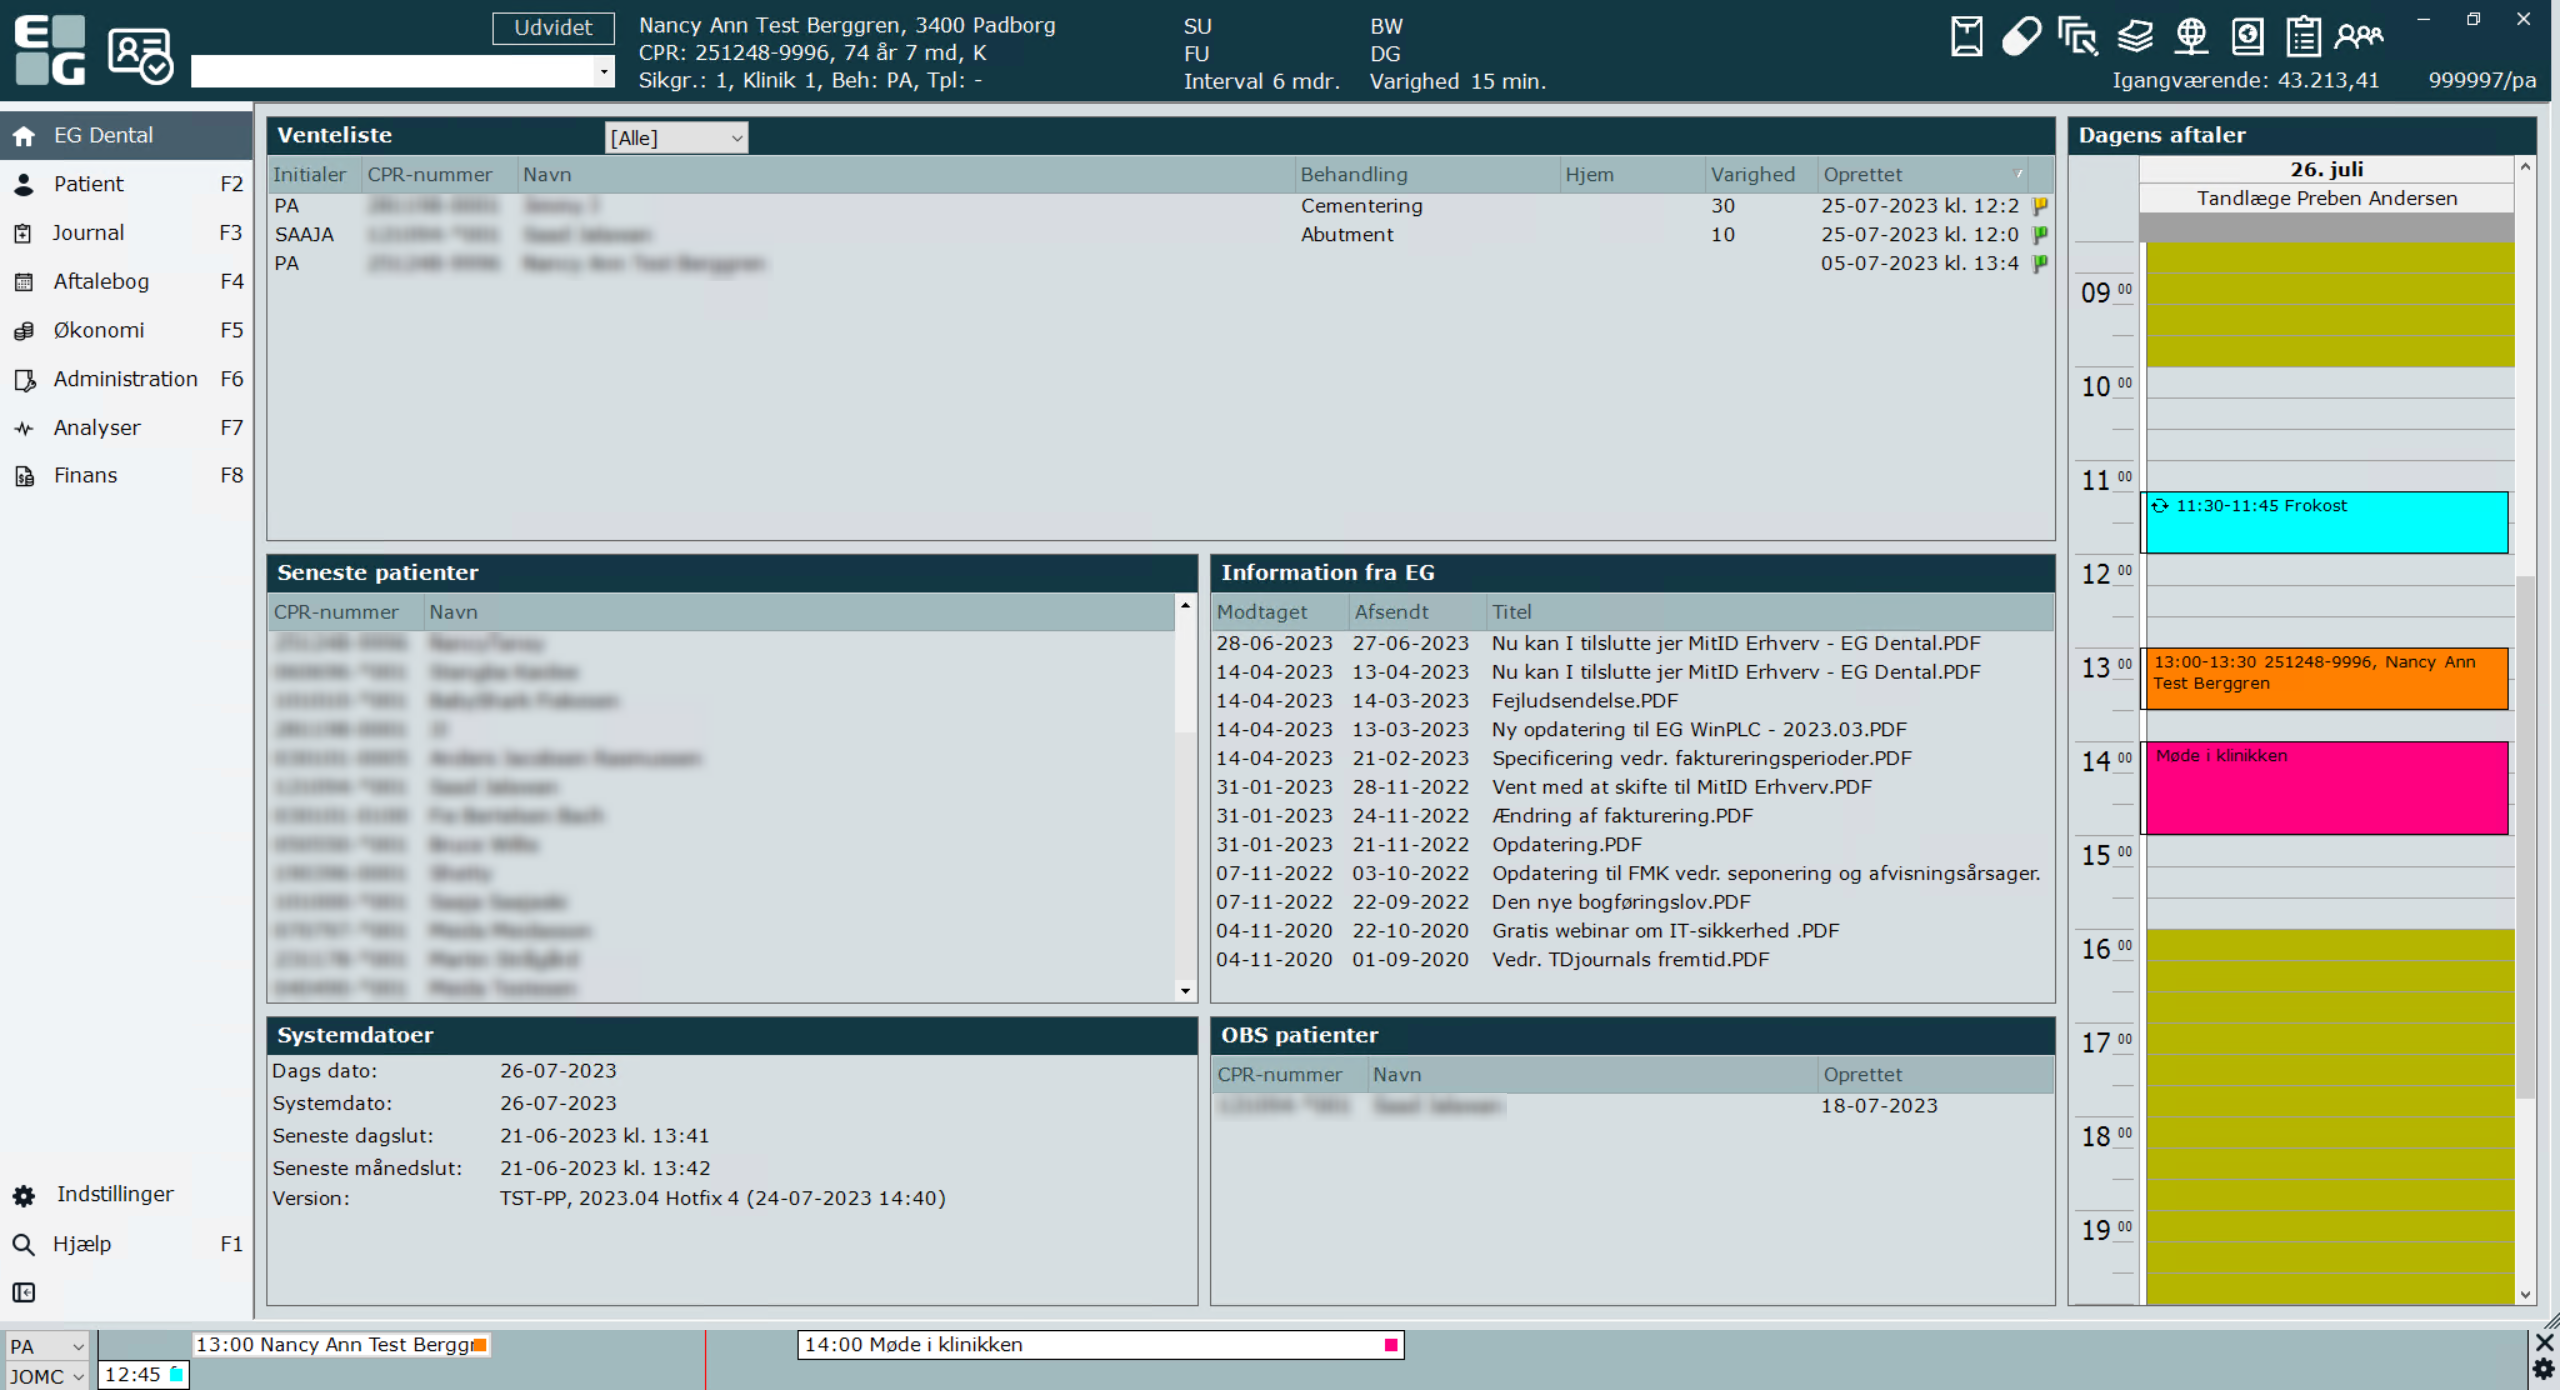This screenshot has width=2560, height=1390.
Task: Click the recurrence icon on the Frokost appointment
Action: pyautogui.click(x=2160, y=506)
